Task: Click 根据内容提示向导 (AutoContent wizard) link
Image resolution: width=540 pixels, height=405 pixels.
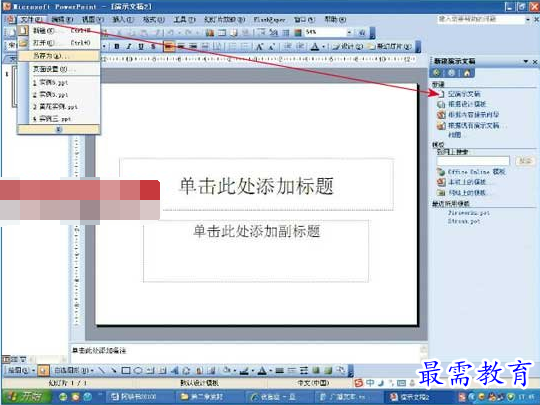Action: (474, 114)
